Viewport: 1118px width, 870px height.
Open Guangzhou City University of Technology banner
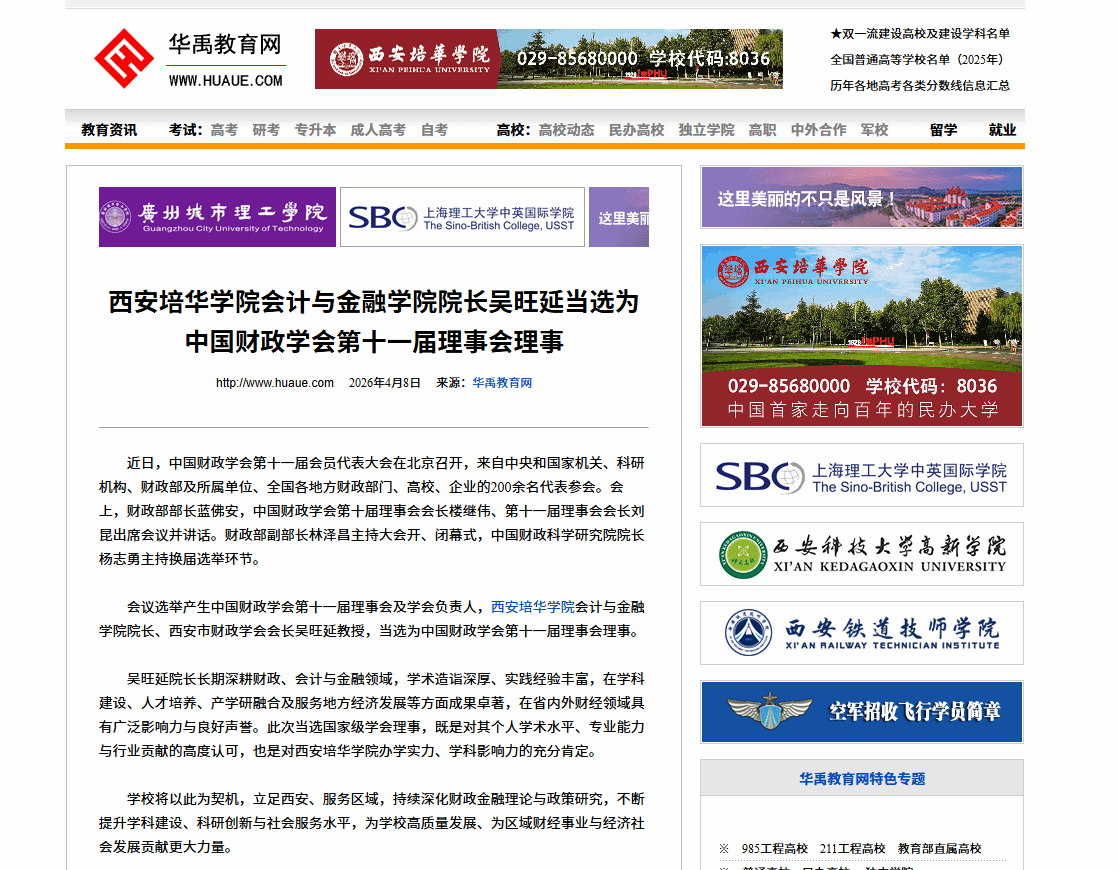(x=218, y=217)
